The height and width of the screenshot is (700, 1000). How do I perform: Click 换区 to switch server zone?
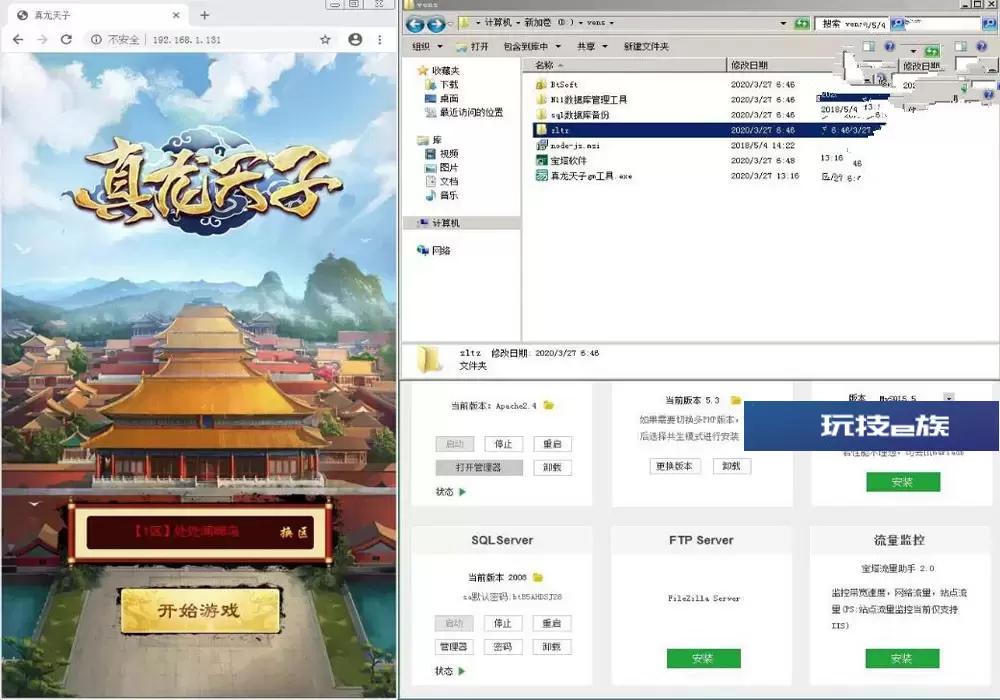point(294,532)
